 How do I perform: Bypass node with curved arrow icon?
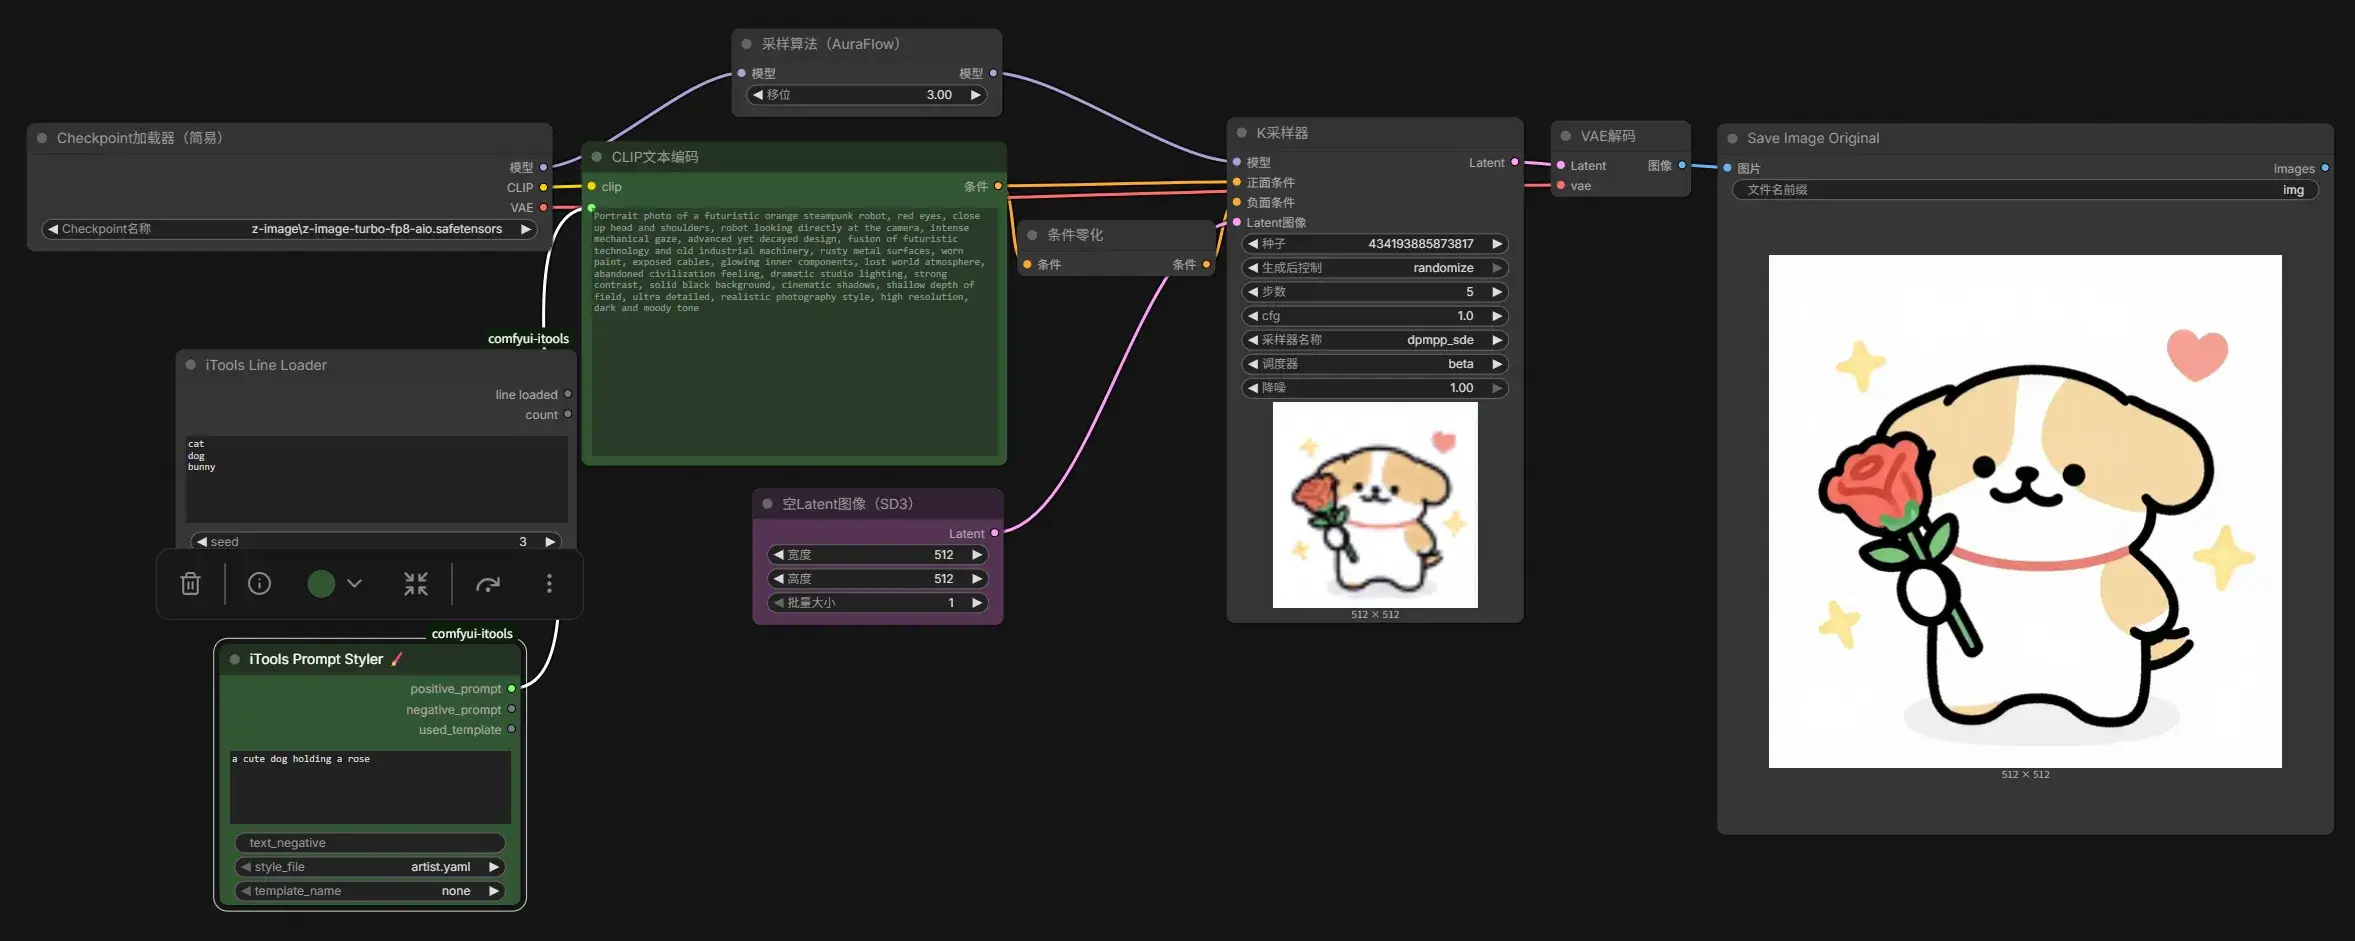(488, 583)
